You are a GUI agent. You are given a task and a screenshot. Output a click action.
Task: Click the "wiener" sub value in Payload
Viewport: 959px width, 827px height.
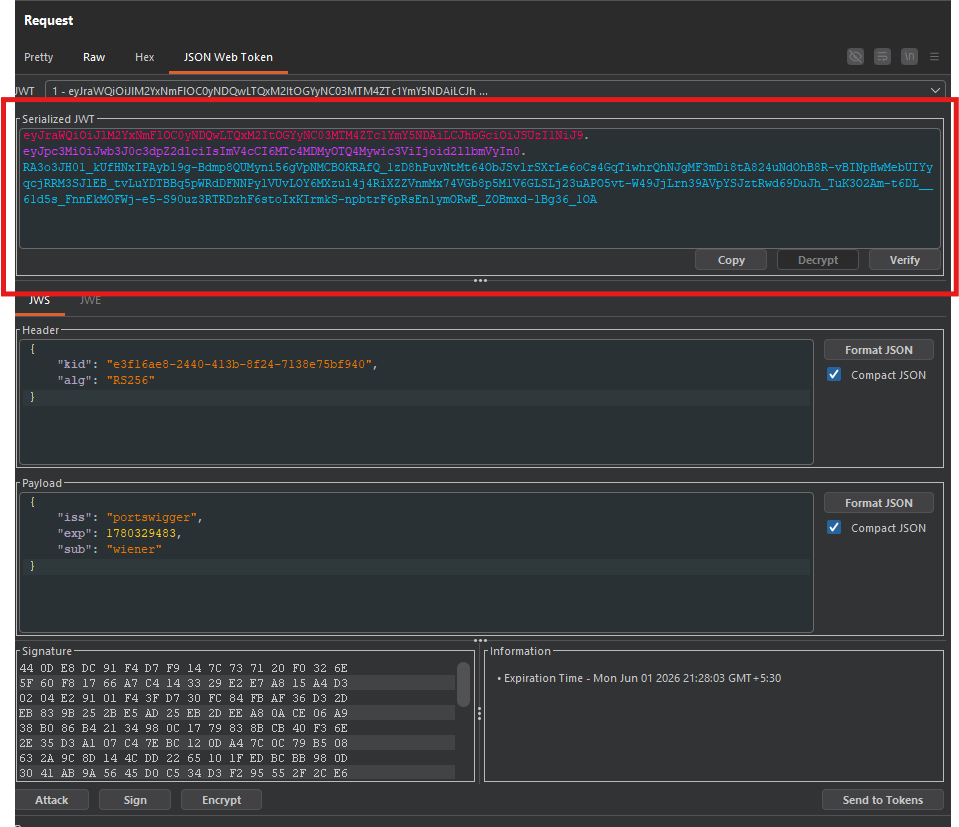[x=134, y=549]
